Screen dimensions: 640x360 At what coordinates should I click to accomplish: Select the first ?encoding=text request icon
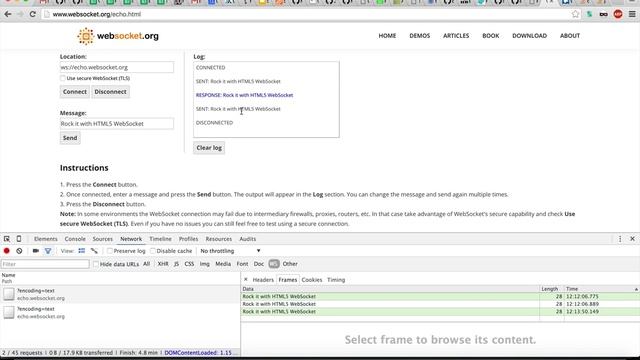coord(9,294)
